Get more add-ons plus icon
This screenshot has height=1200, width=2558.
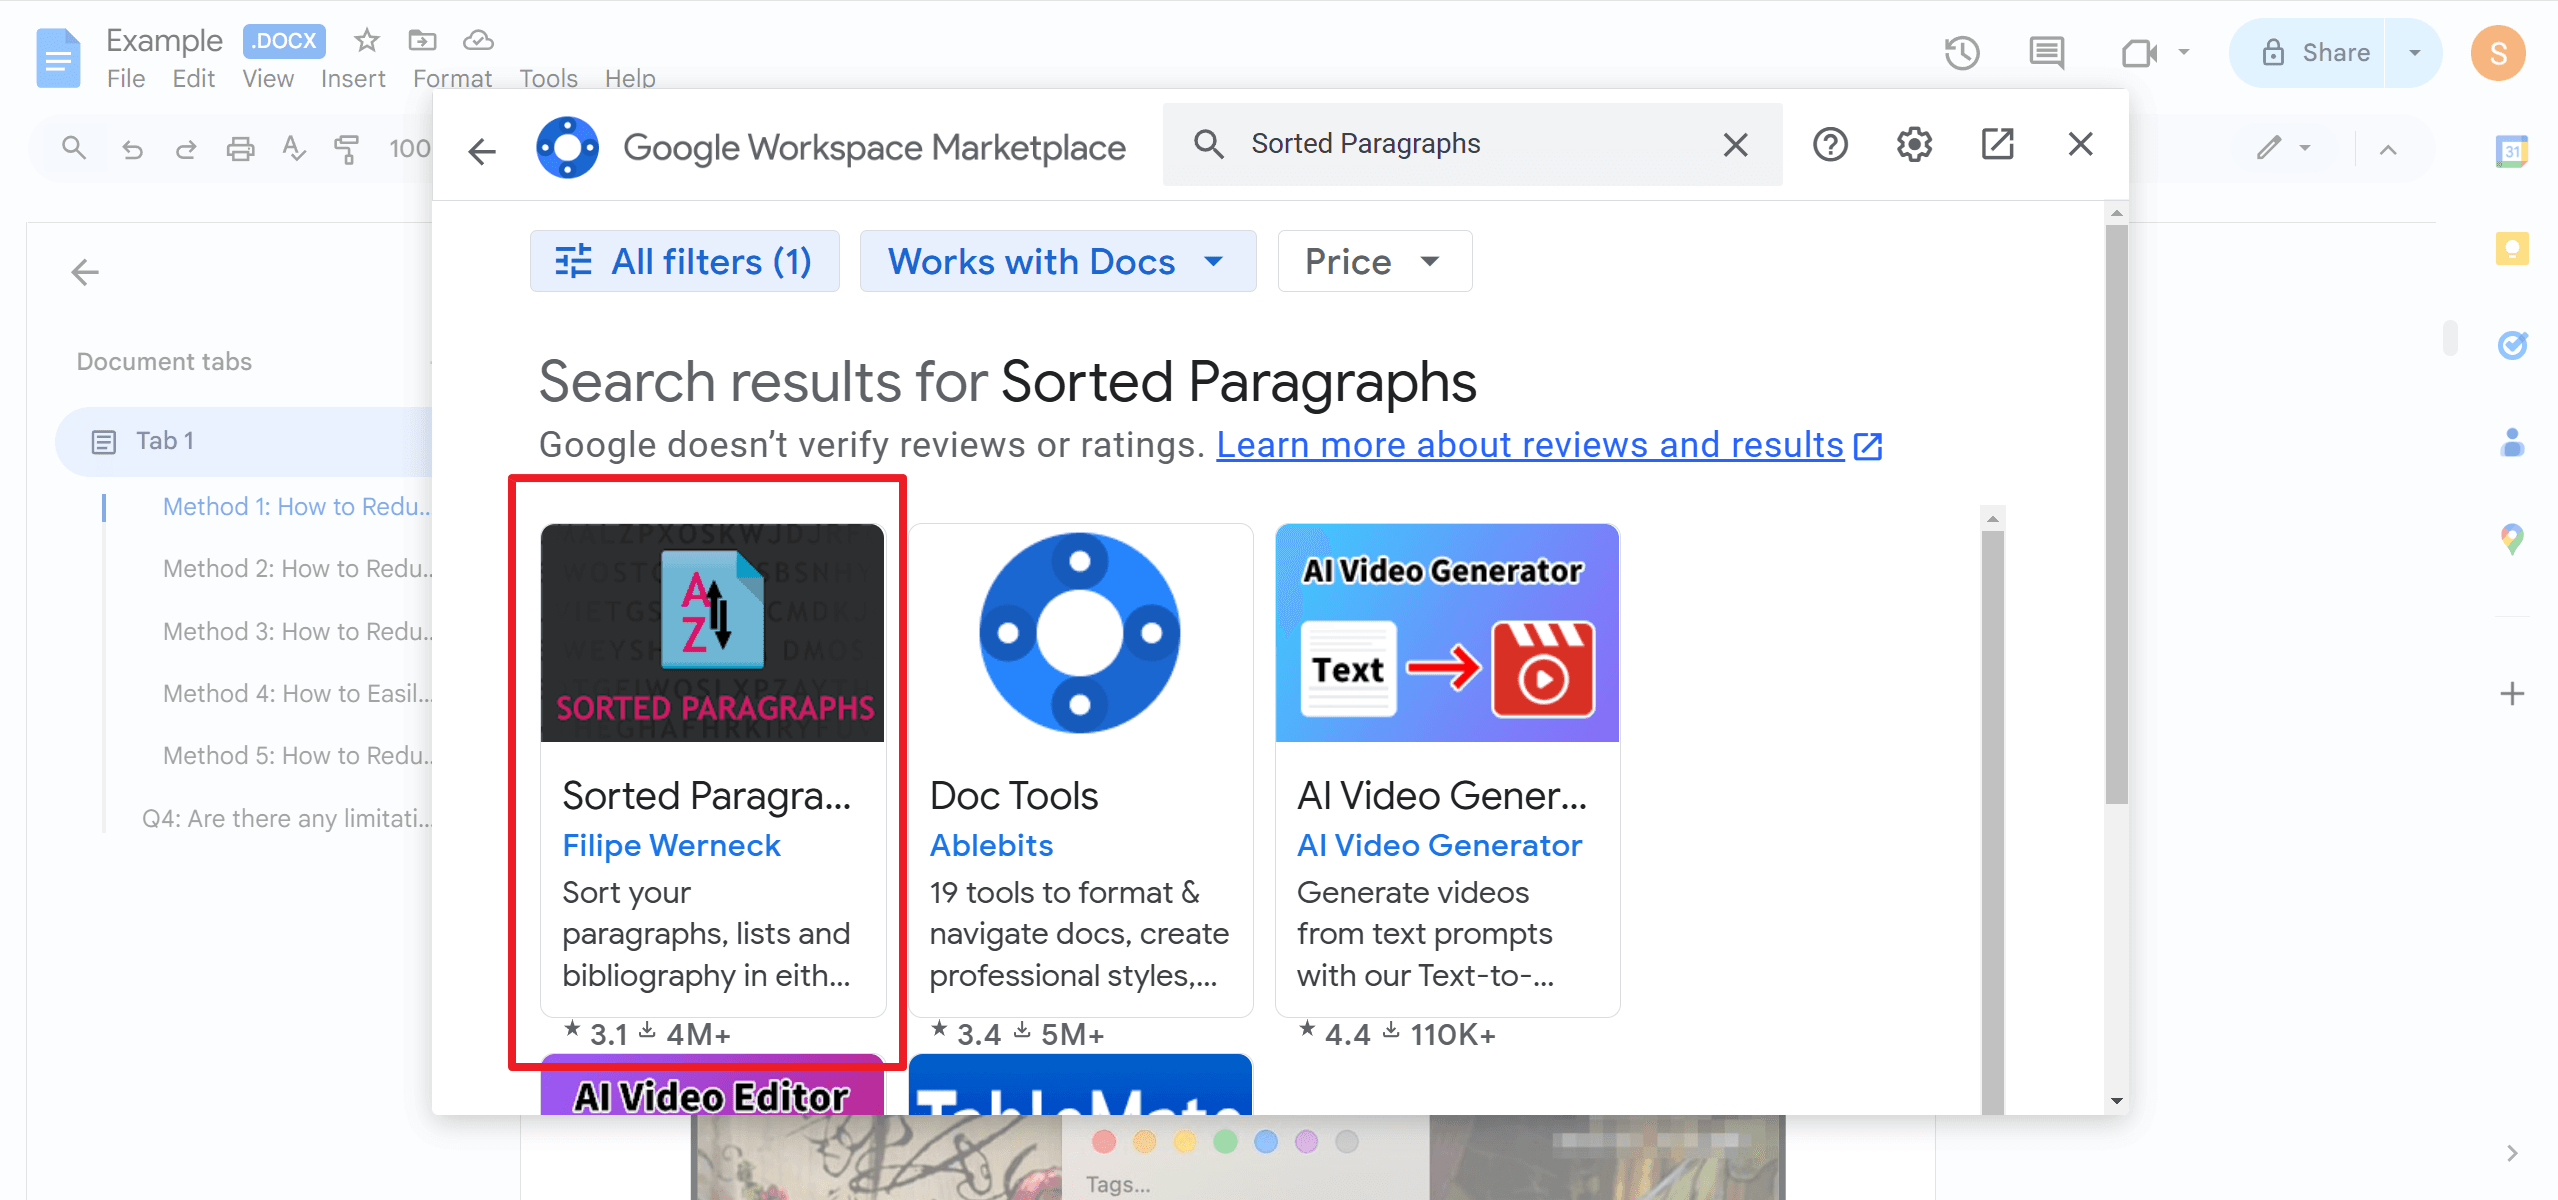(x=2512, y=693)
